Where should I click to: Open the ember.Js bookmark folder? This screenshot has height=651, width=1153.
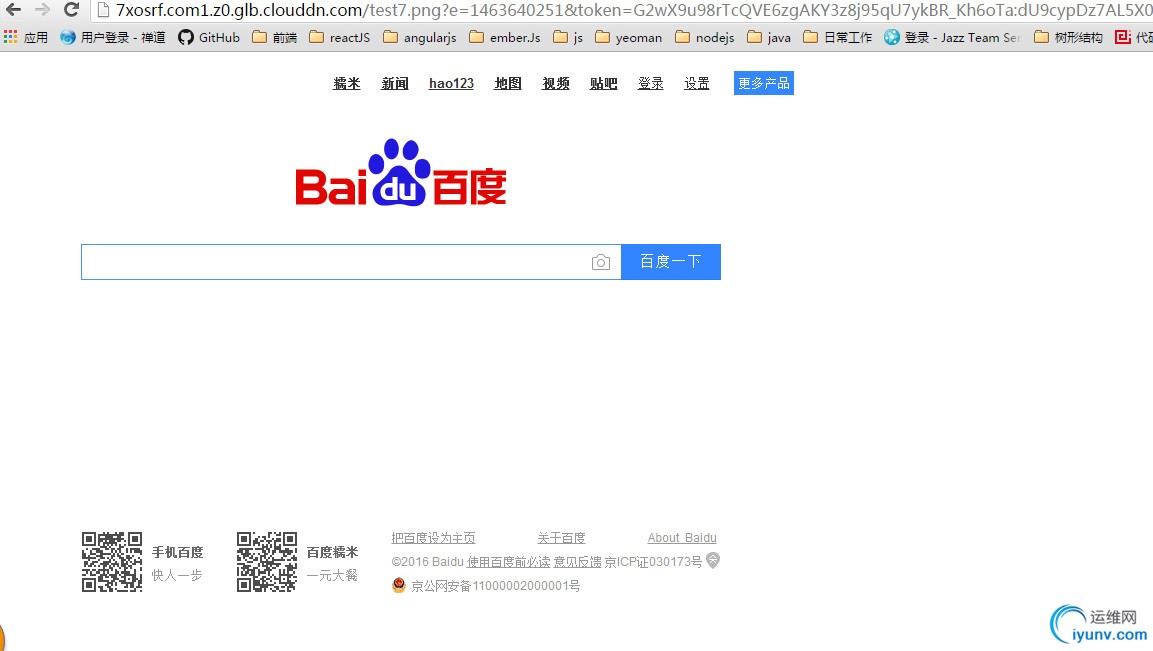pyautogui.click(x=505, y=38)
